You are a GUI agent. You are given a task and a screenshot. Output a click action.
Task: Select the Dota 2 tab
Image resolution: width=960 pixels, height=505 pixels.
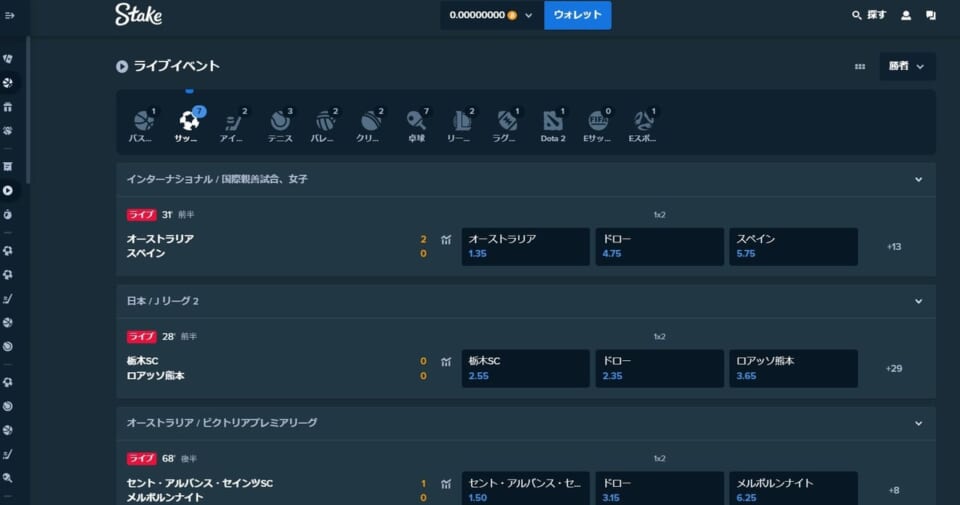[553, 125]
